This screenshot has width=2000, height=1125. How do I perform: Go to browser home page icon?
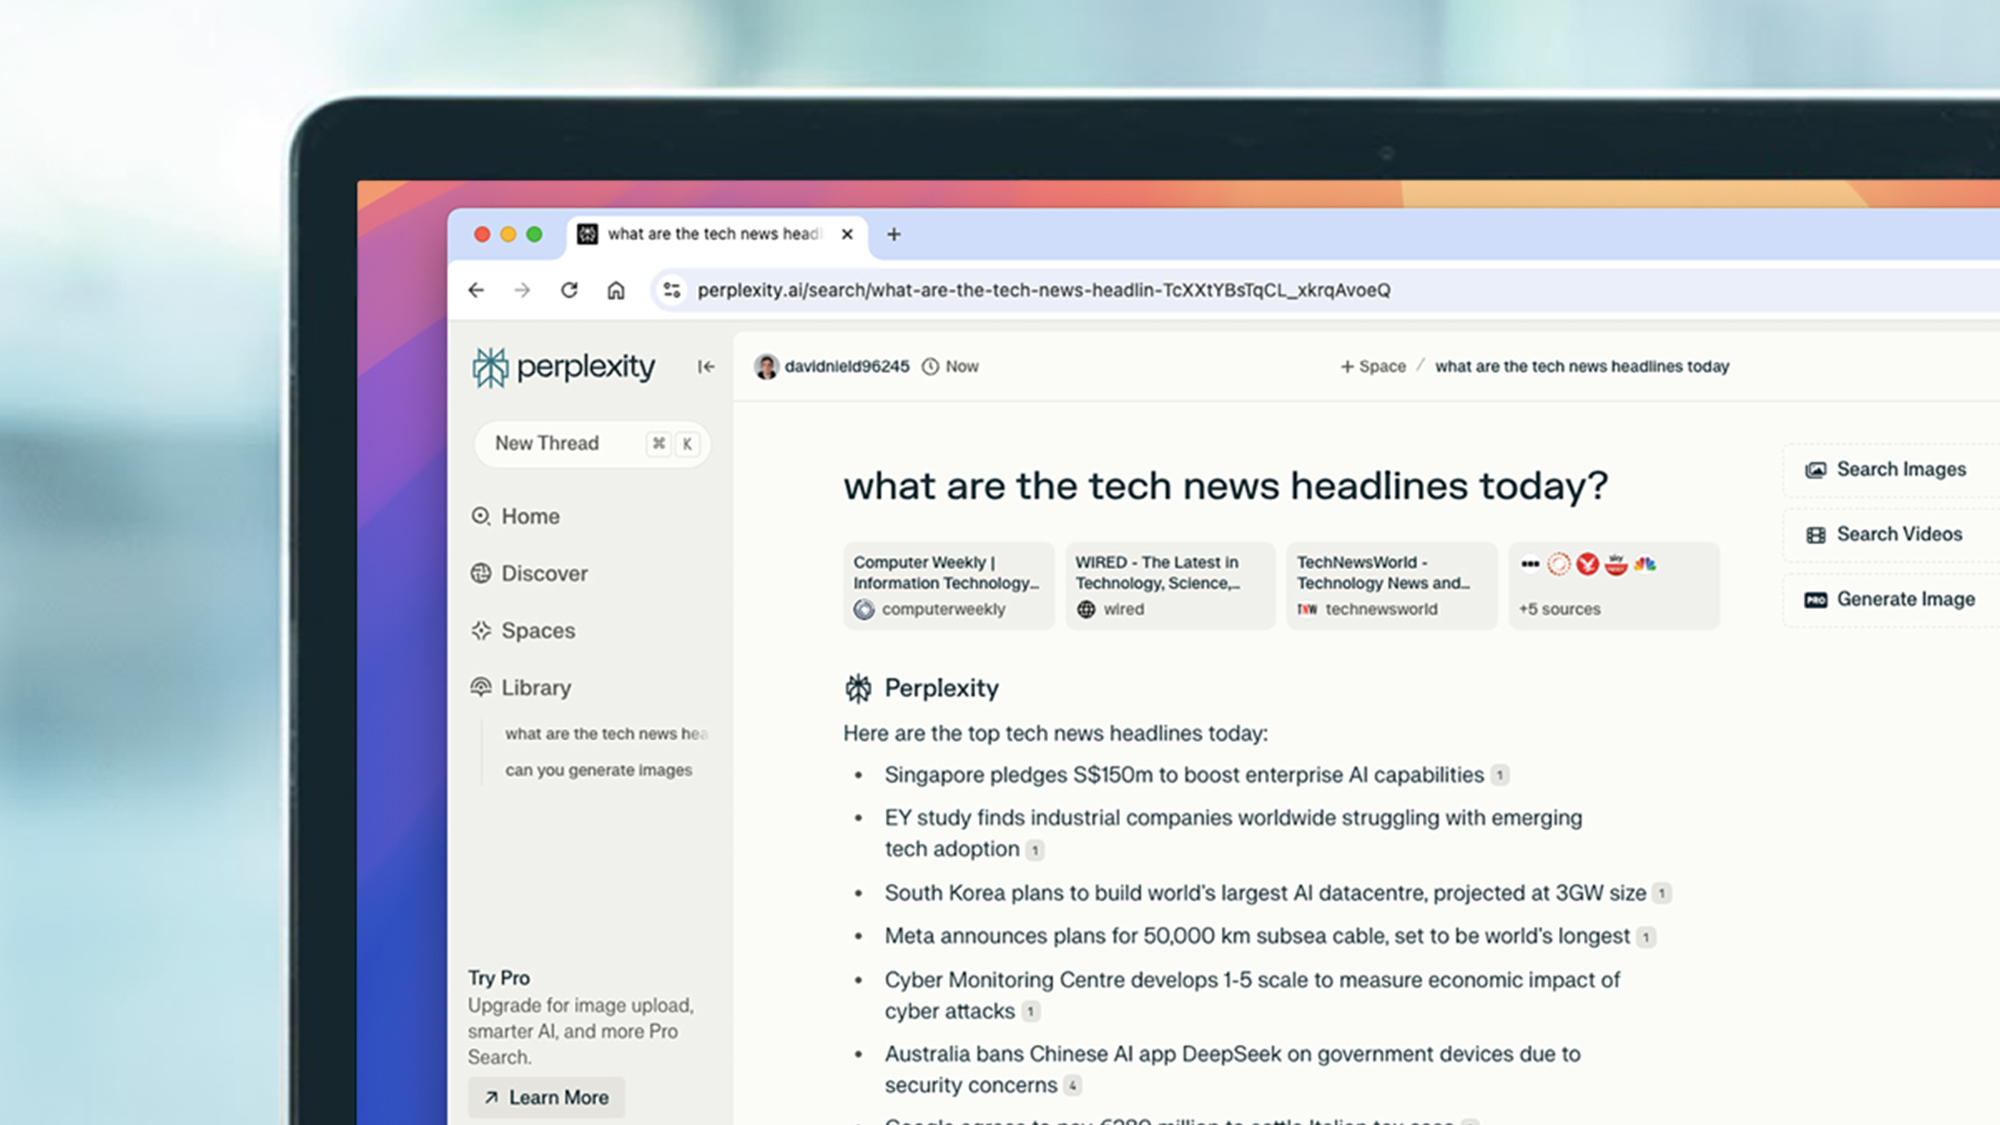click(616, 290)
